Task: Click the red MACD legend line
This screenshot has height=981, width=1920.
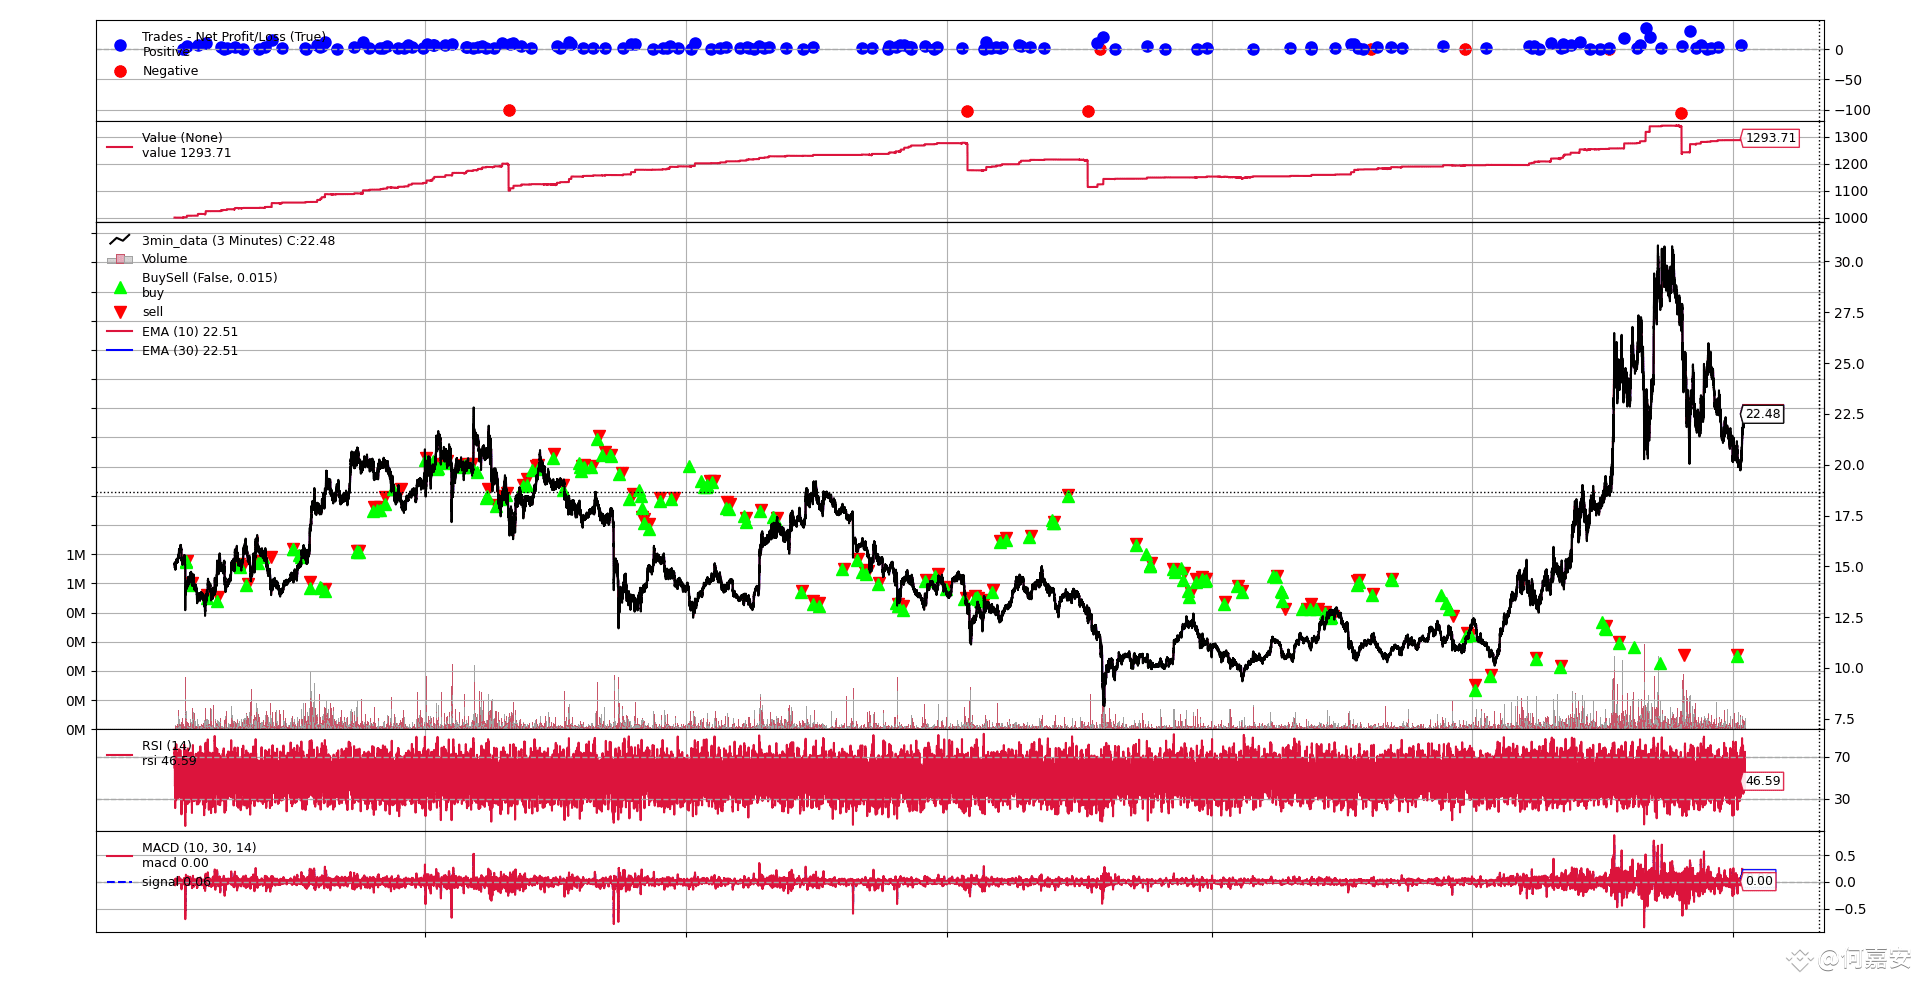Action: click(120, 856)
